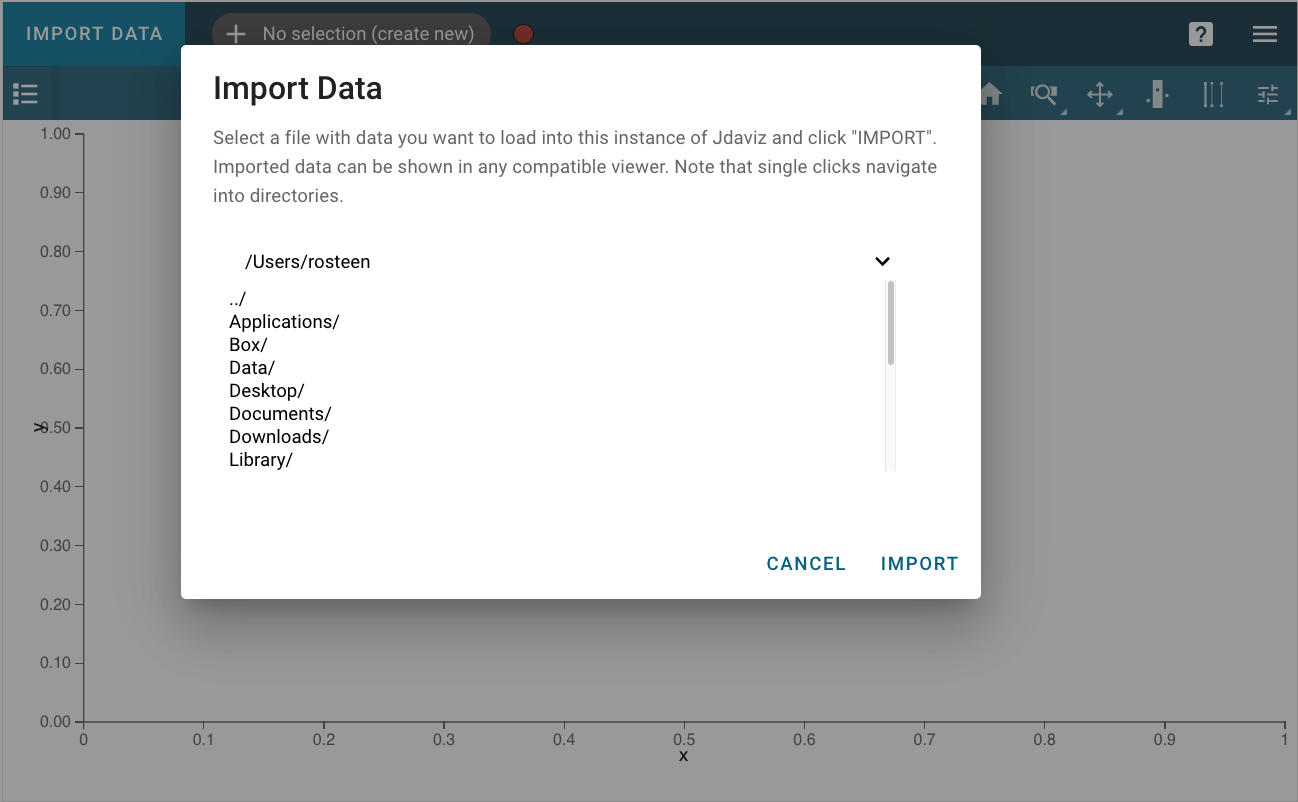The width and height of the screenshot is (1298, 802).
Task: Select the box zoom magnifier tool
Action: (1044, 95)
